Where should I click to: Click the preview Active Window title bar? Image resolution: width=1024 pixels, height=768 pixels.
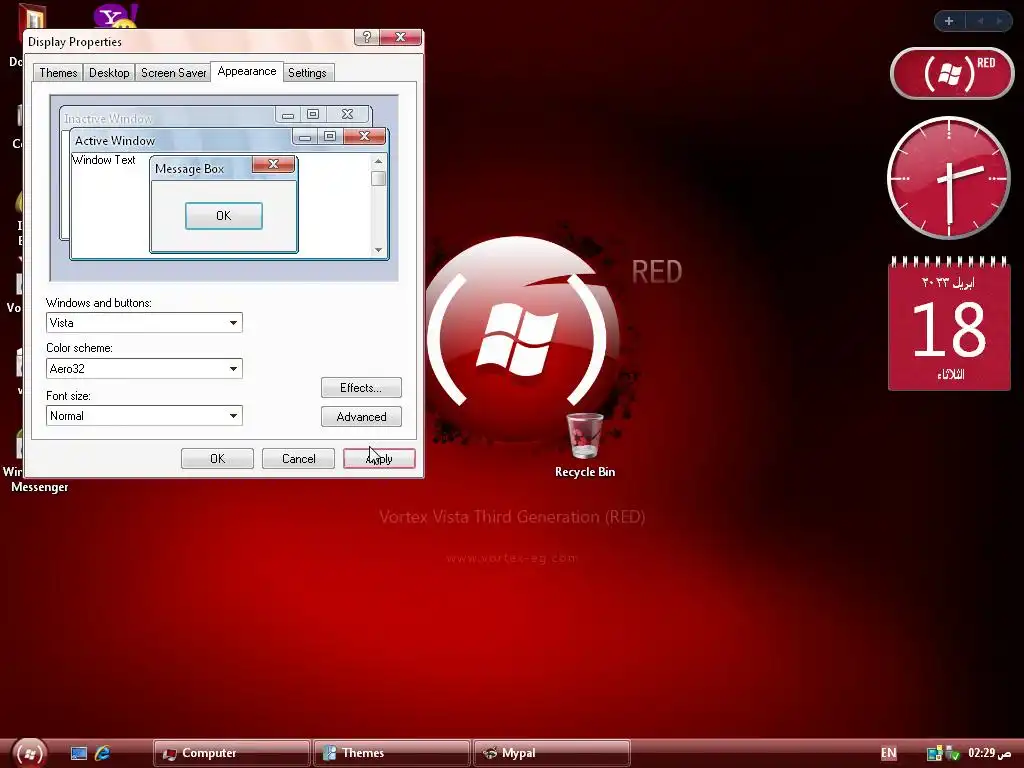point(180,140)
